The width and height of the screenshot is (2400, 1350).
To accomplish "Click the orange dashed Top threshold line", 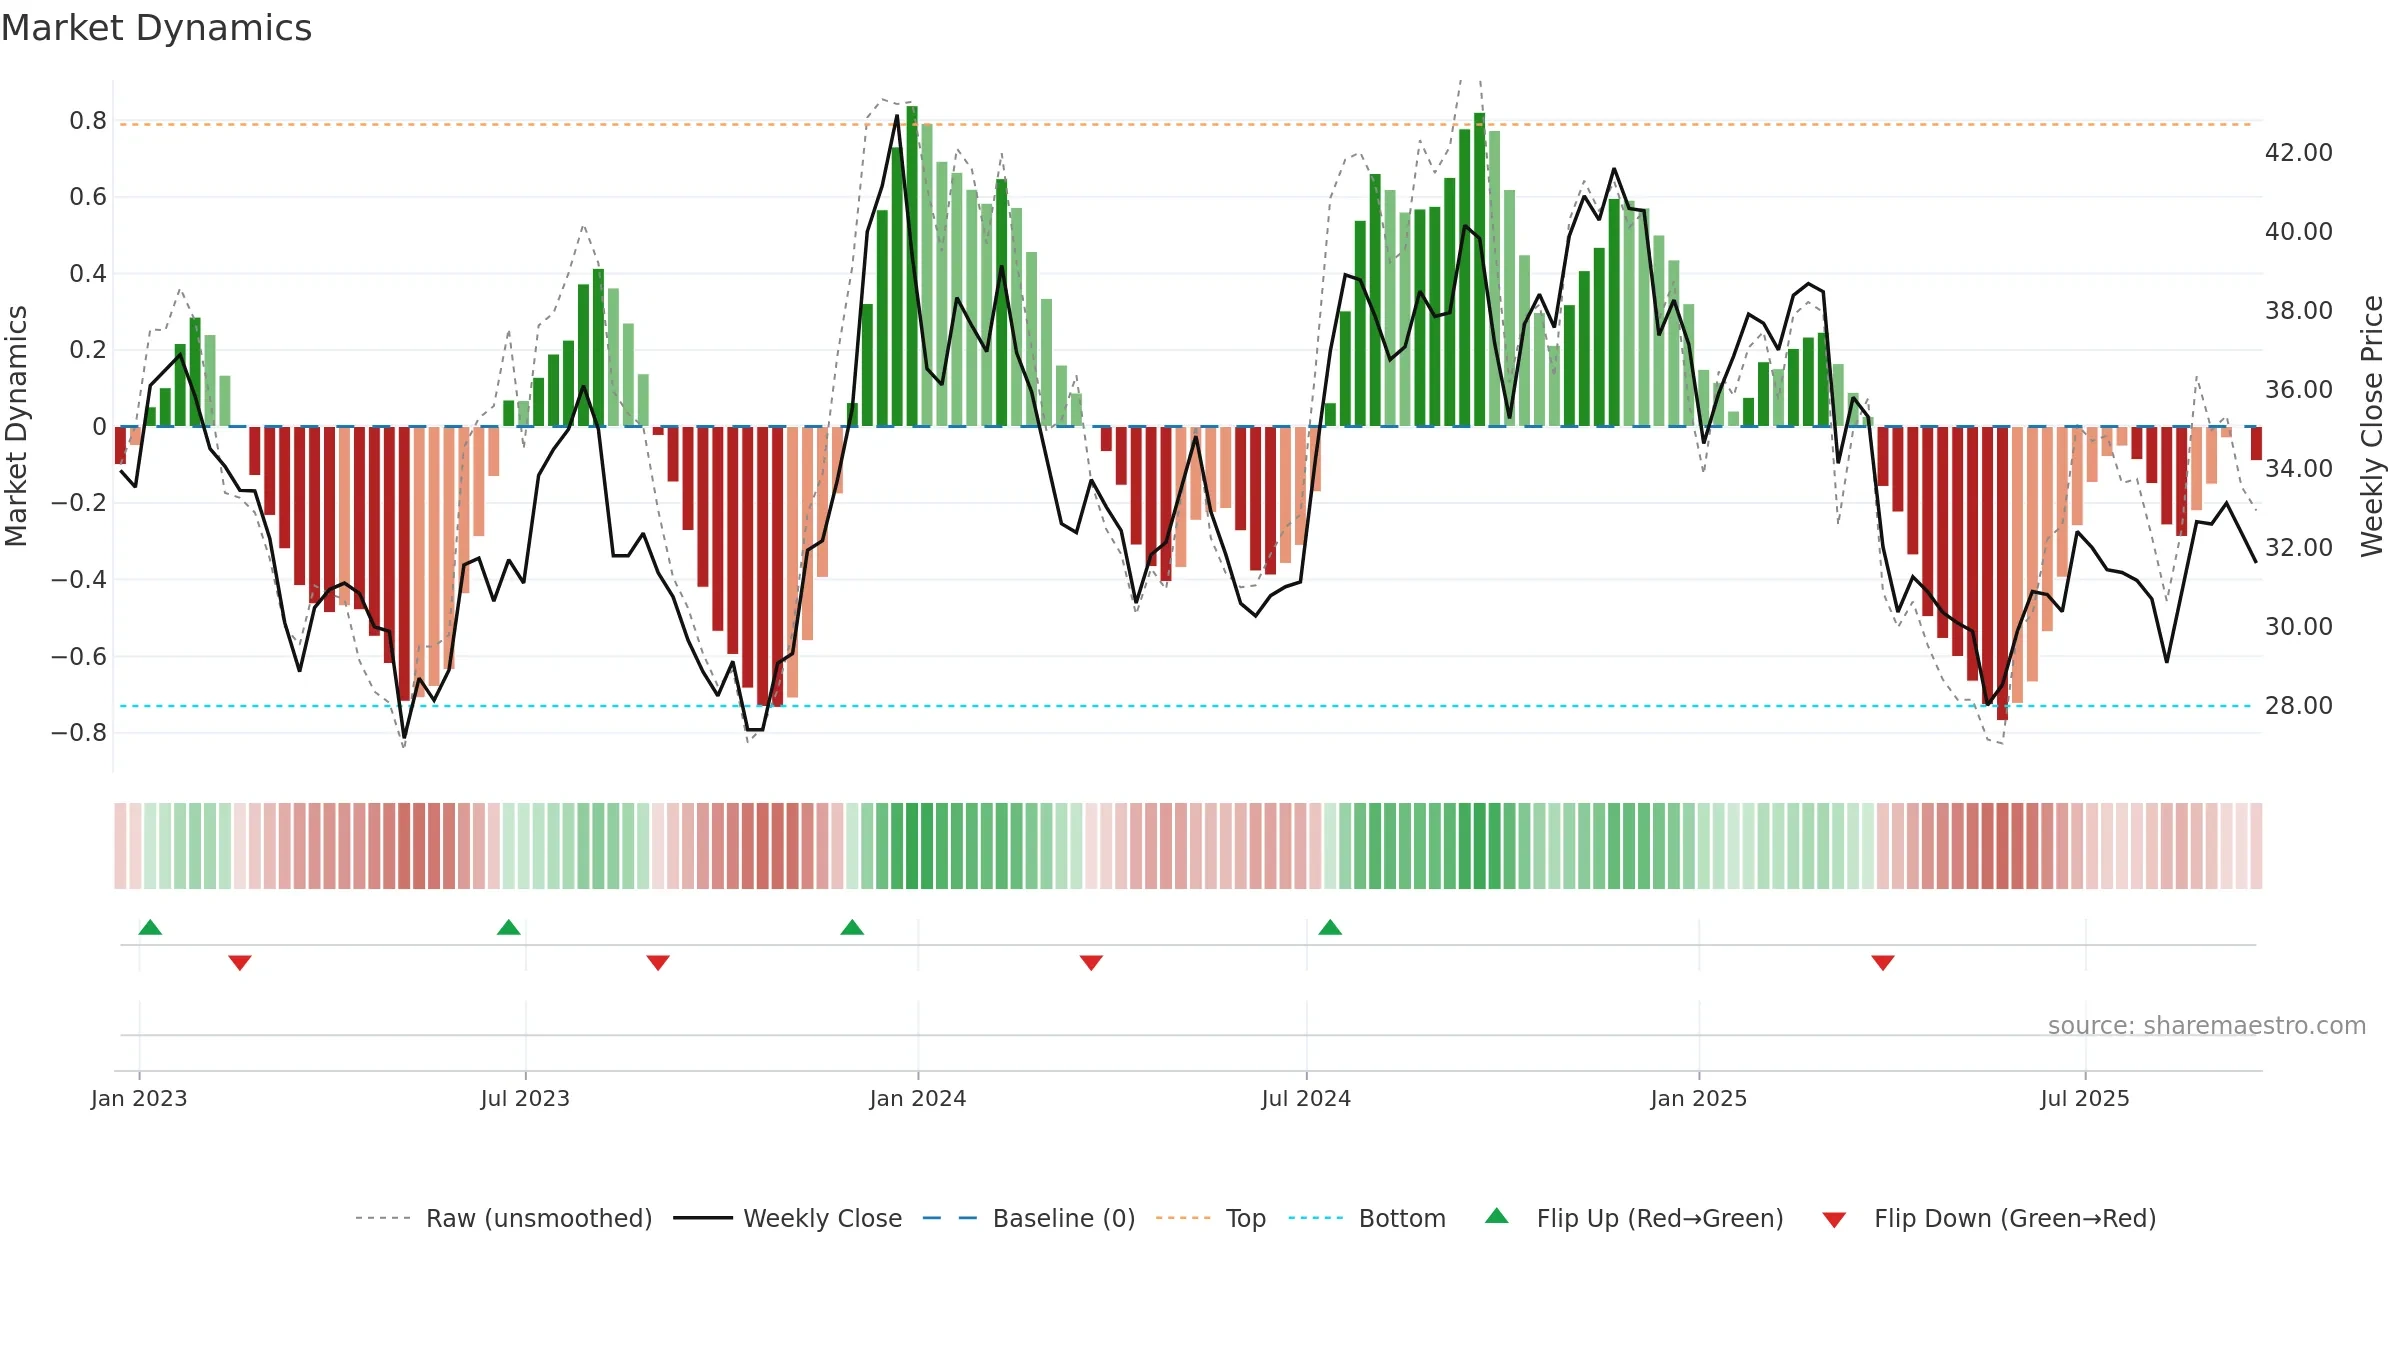I will [x=1187, y=125].
